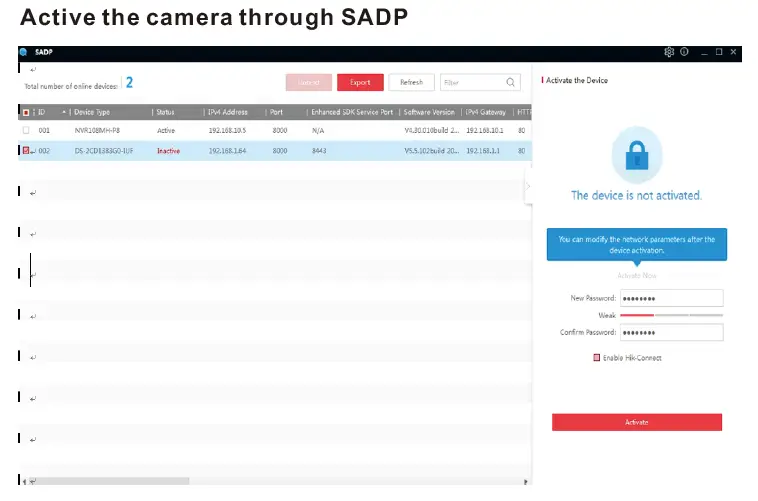Click the red Inactive status cell
This screenshot has height=501, width=758.
pyautogui.click(x=168, y=151)
